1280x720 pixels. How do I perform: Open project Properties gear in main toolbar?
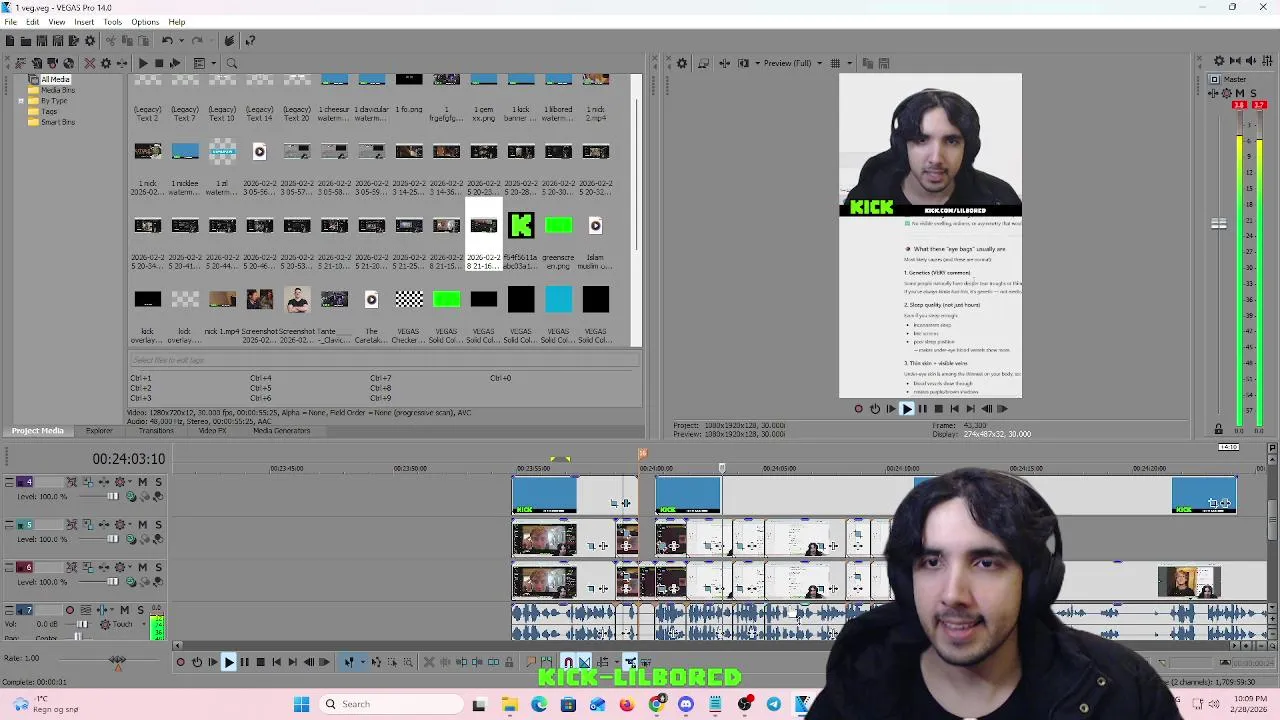pyautogui.click(x=90, y=41)
